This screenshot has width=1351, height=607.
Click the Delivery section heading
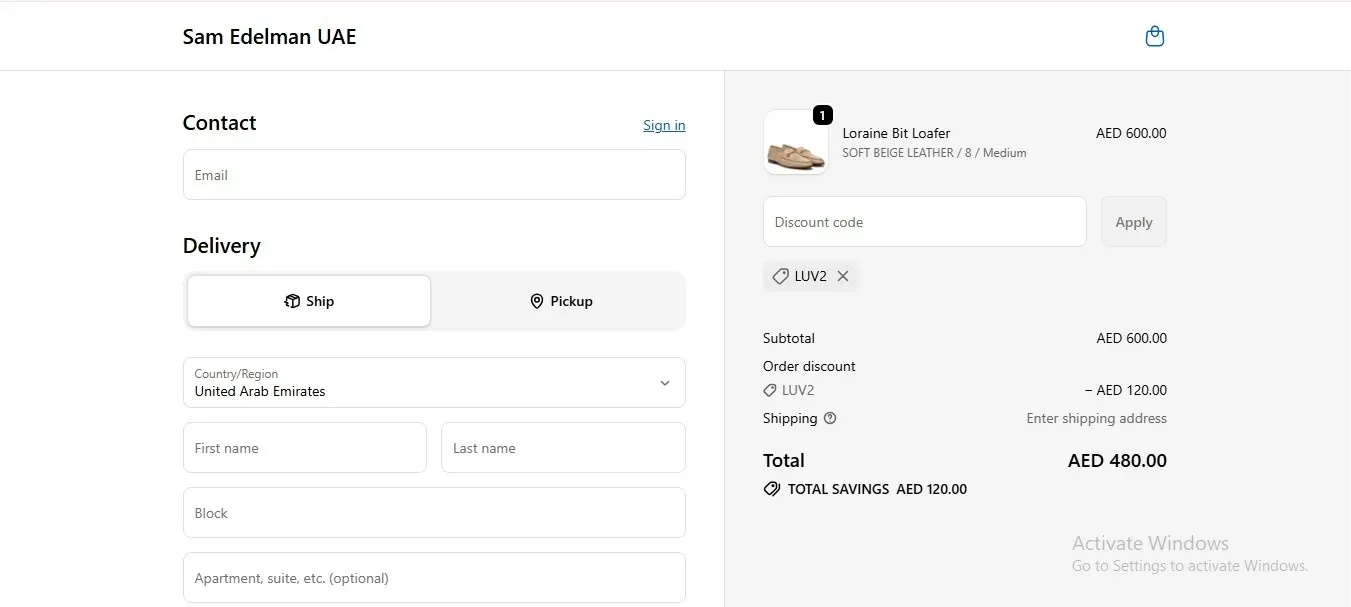tap(221, 246)
